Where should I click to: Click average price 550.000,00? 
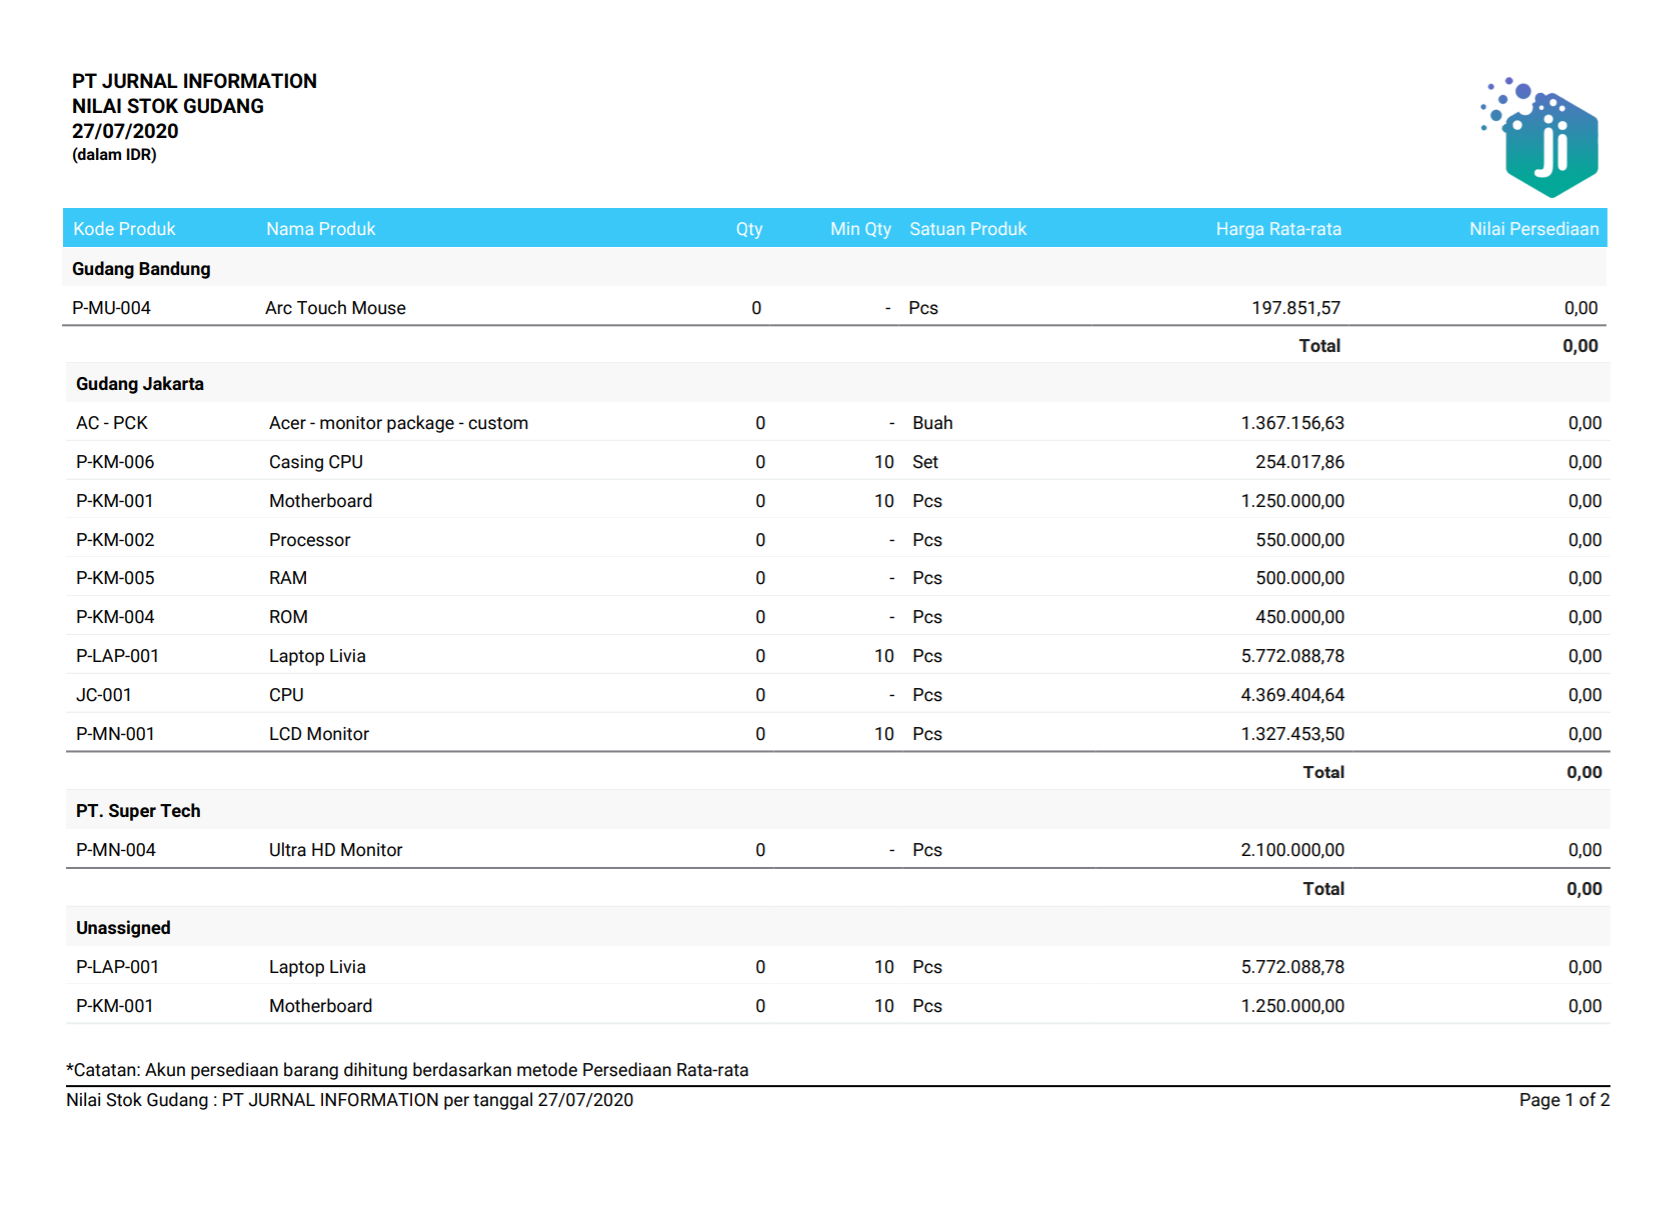tap(1300, 540)
